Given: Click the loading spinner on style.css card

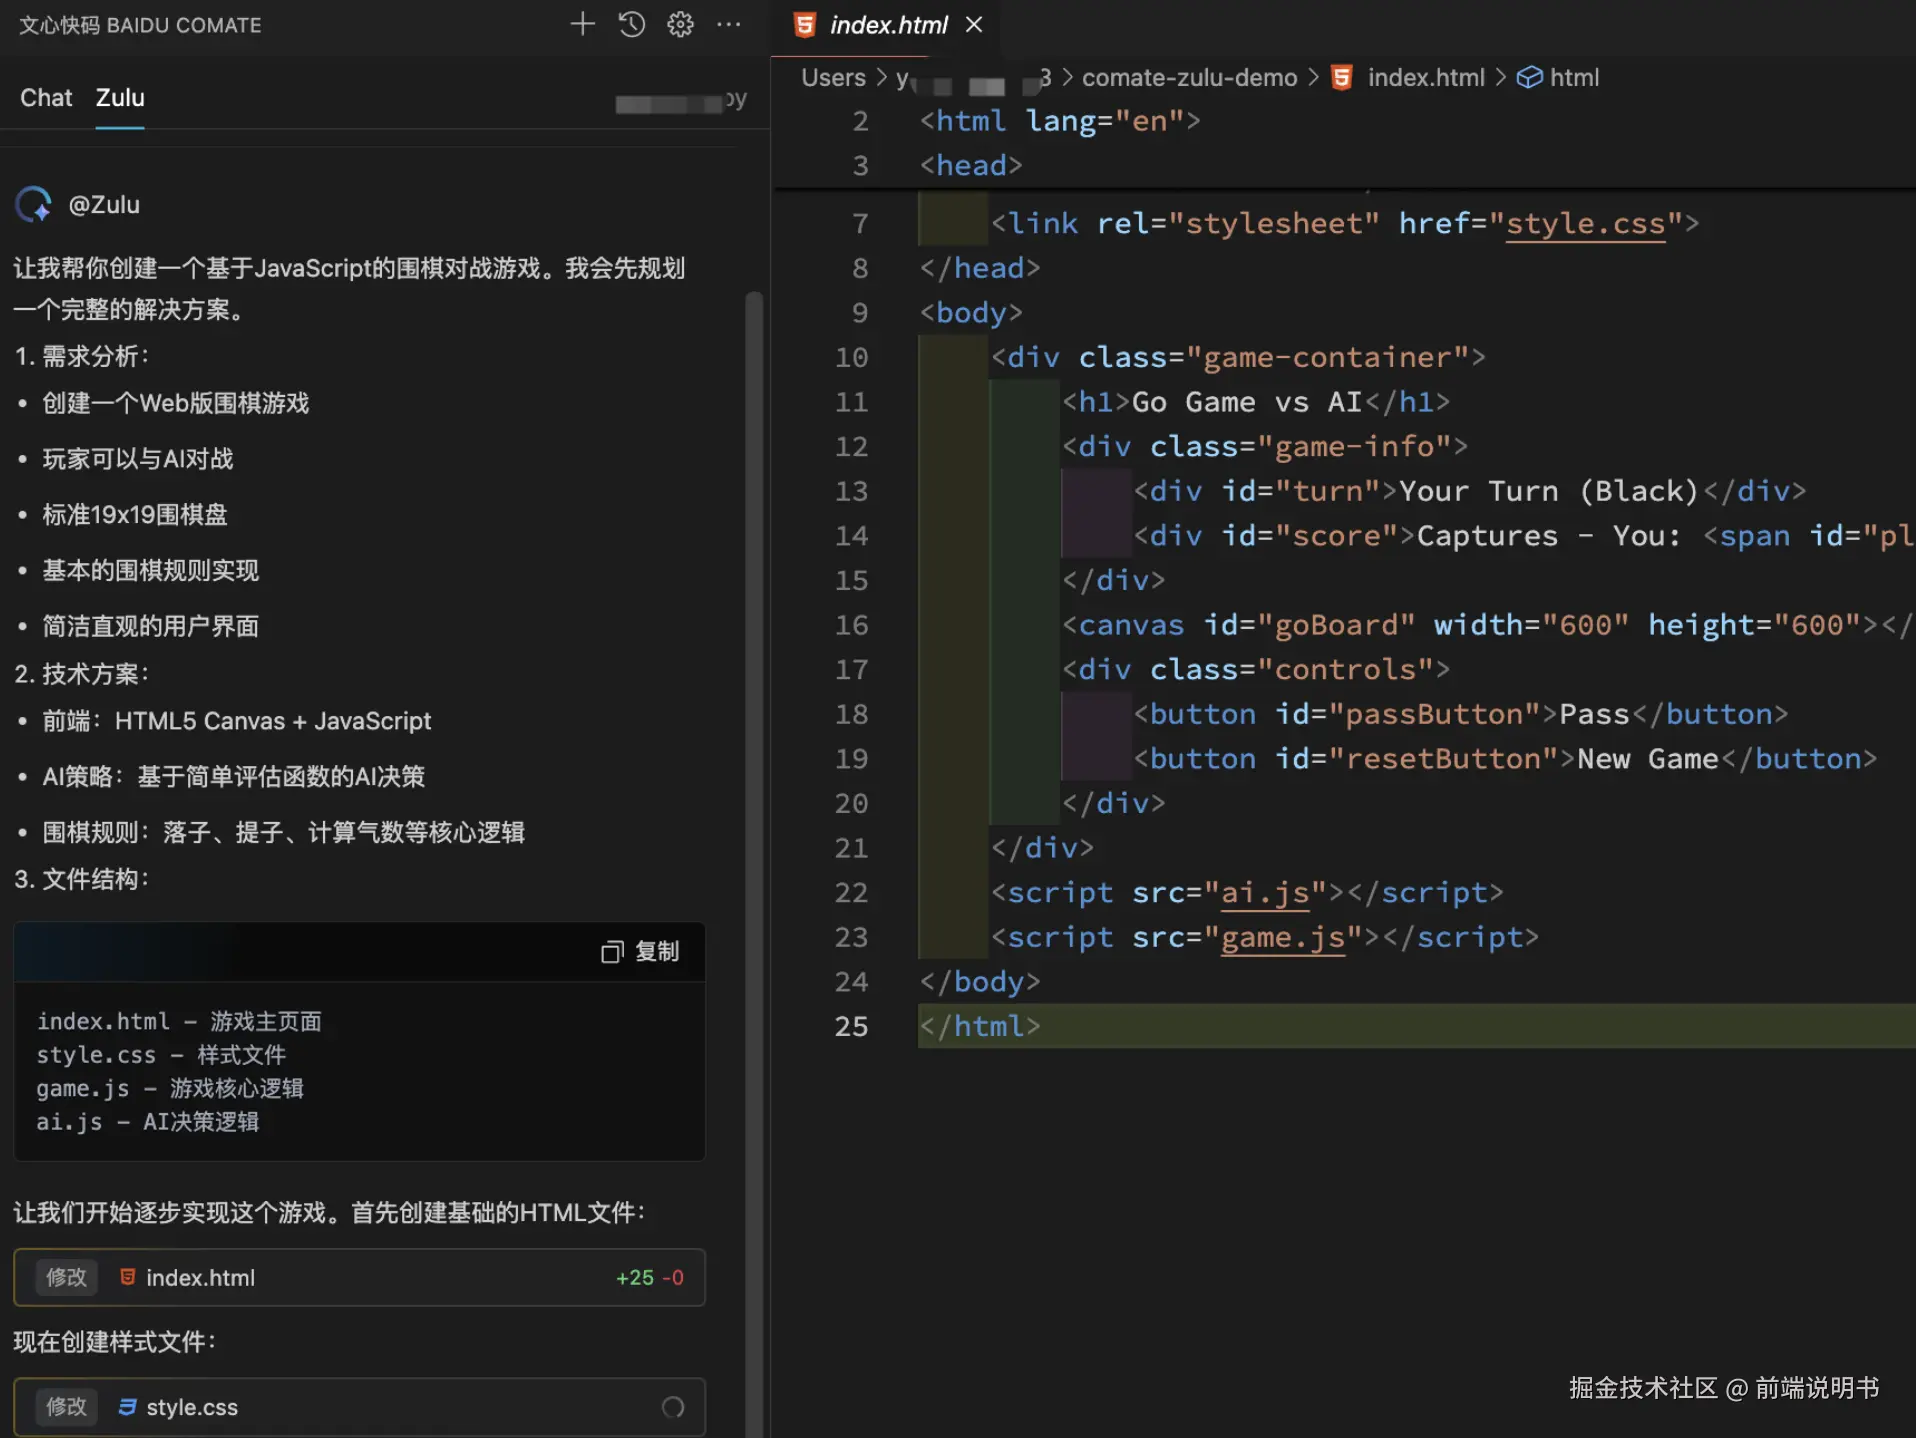Looking at the screenshot, I should (x=673, y=1407).
